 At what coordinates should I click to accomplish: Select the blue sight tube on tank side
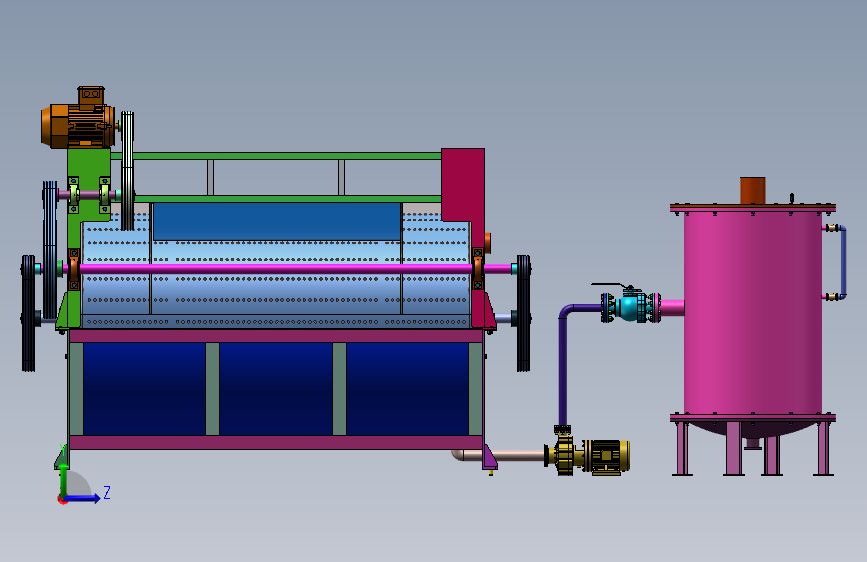pyautogui.click(x=843, y=262)
